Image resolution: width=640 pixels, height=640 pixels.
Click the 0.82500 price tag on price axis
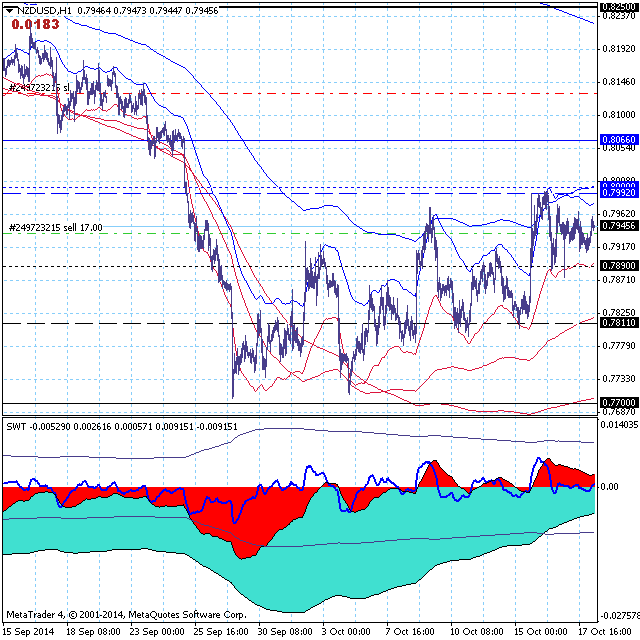tap(618, 6)
